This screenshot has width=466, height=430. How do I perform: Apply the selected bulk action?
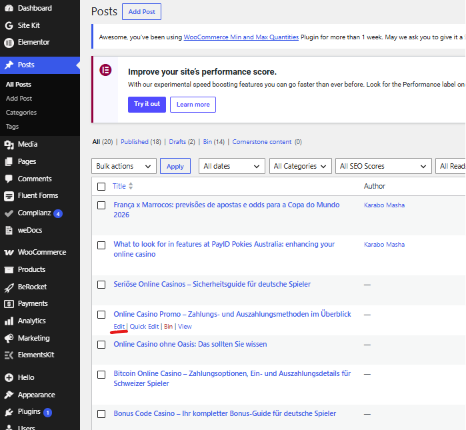click(x=175, y=166)
